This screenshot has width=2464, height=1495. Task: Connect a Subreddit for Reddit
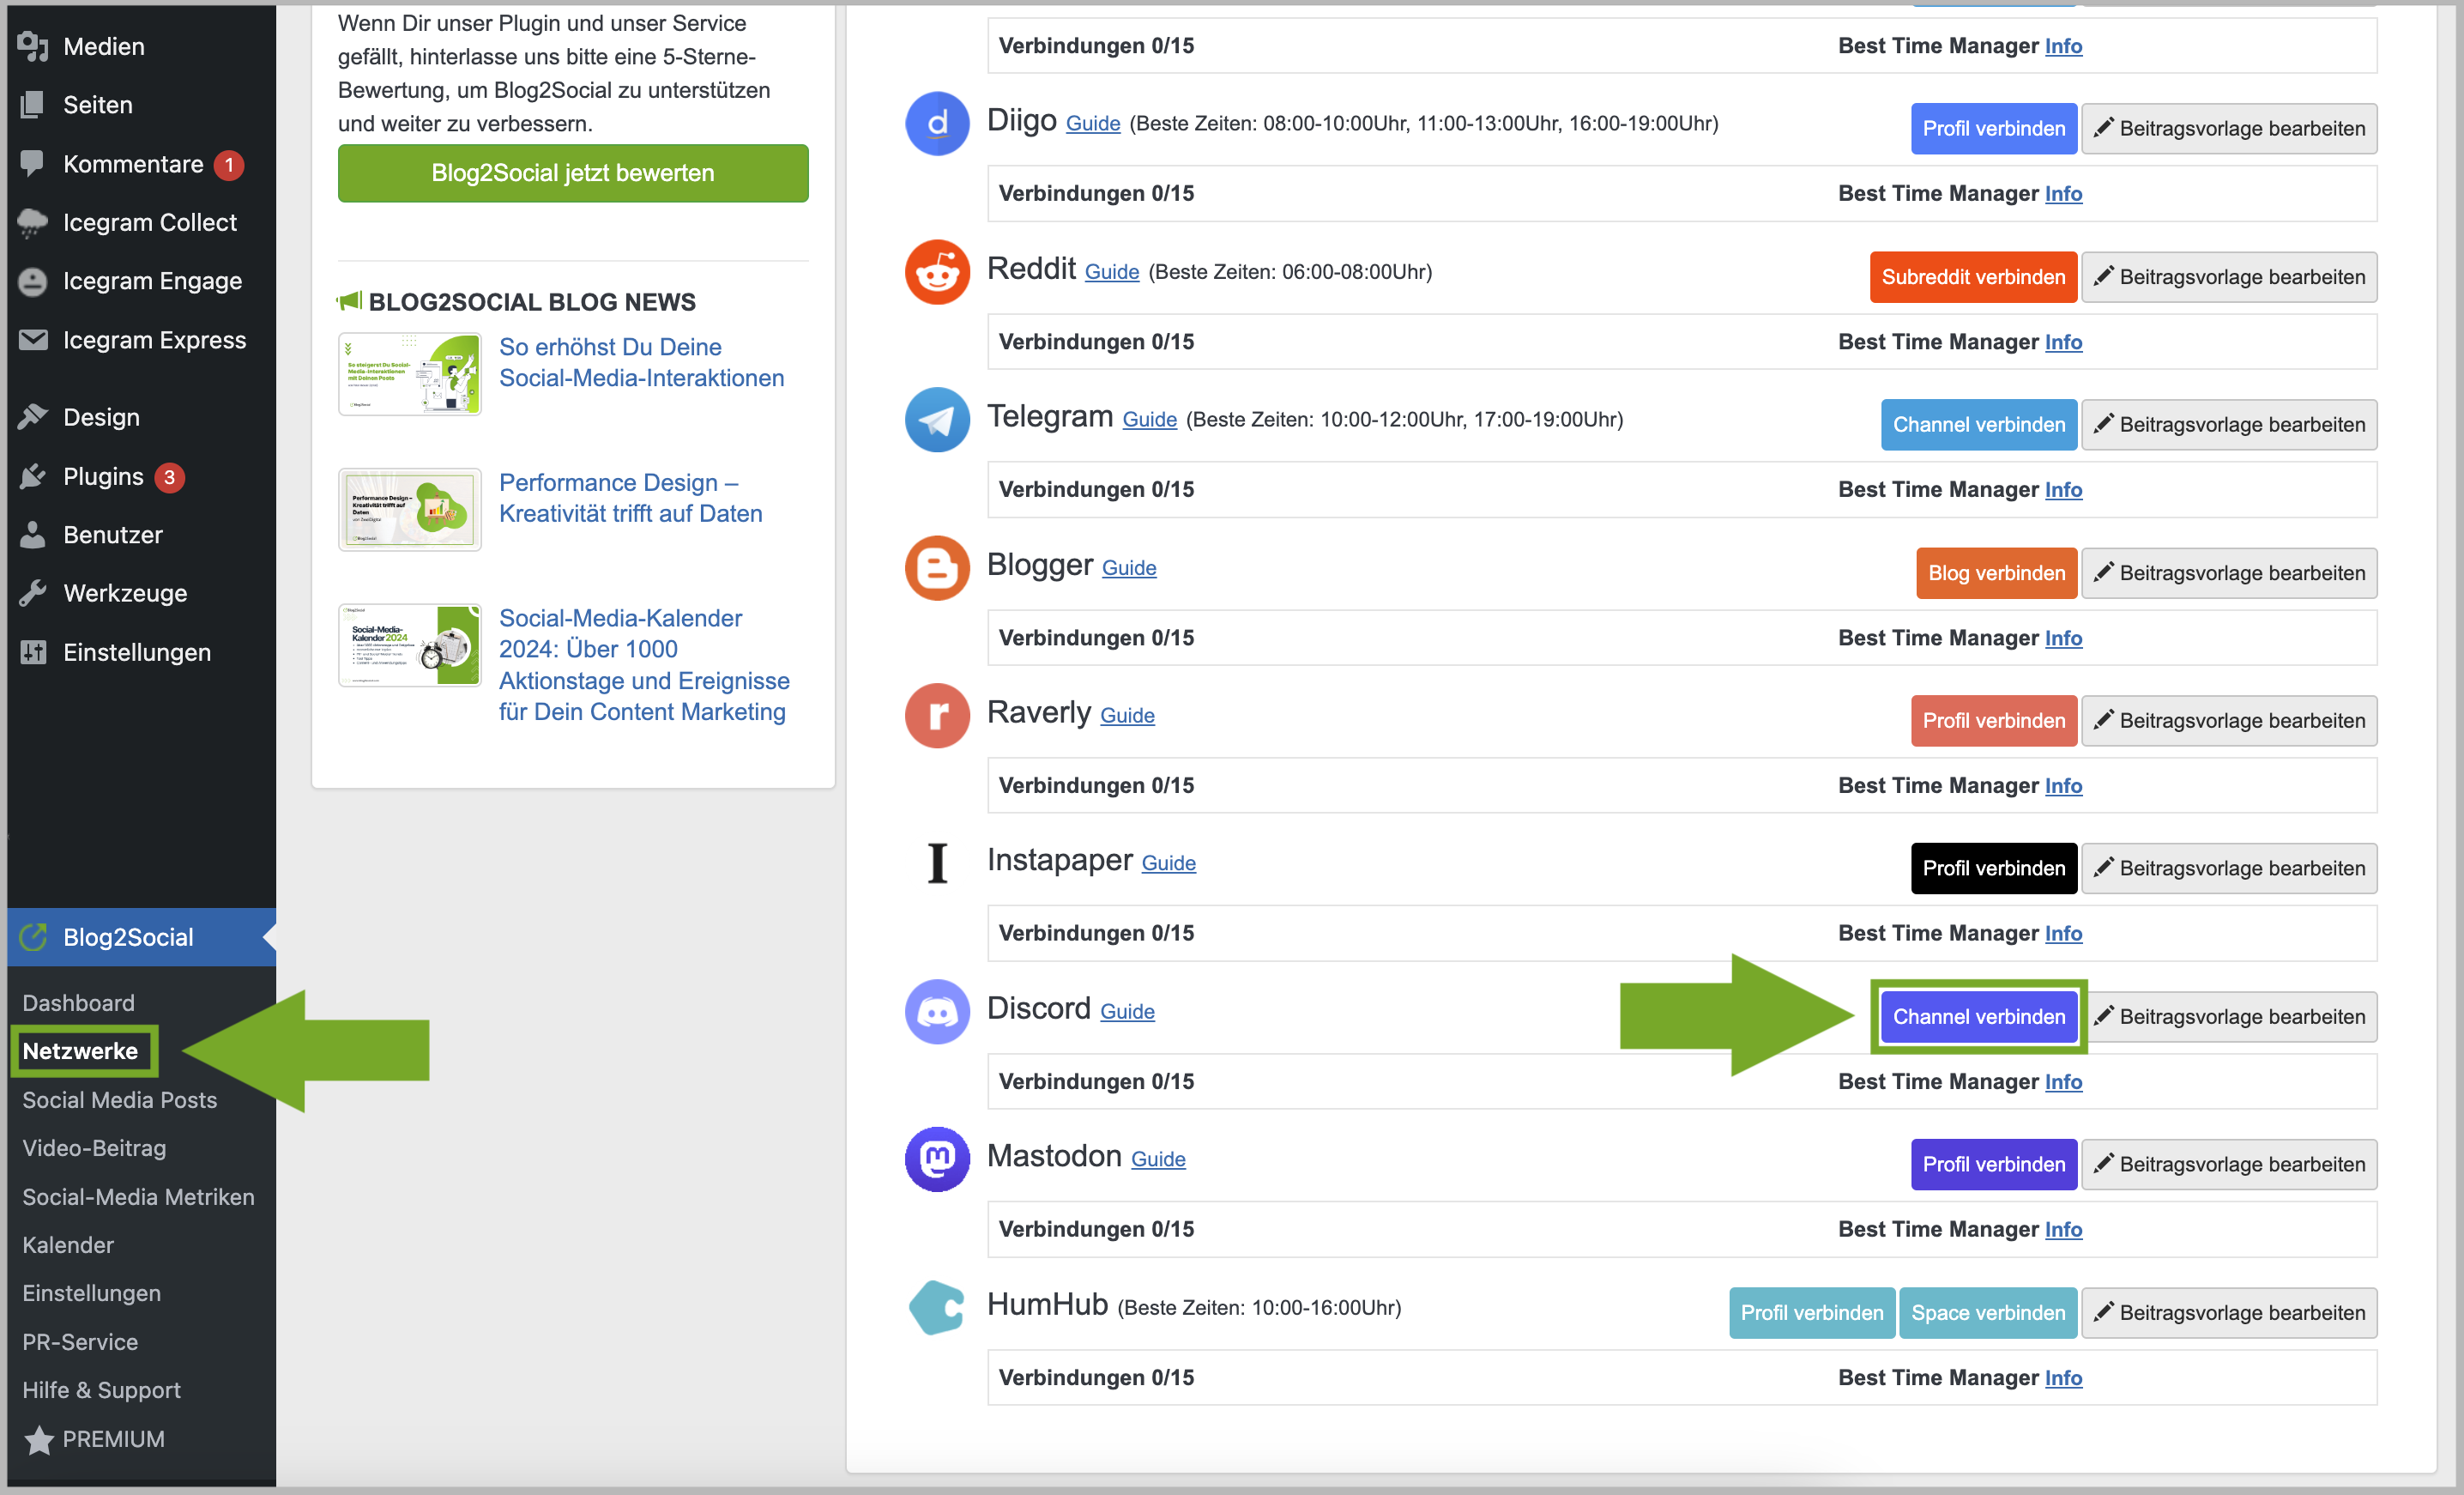[x=1972, y=277]
